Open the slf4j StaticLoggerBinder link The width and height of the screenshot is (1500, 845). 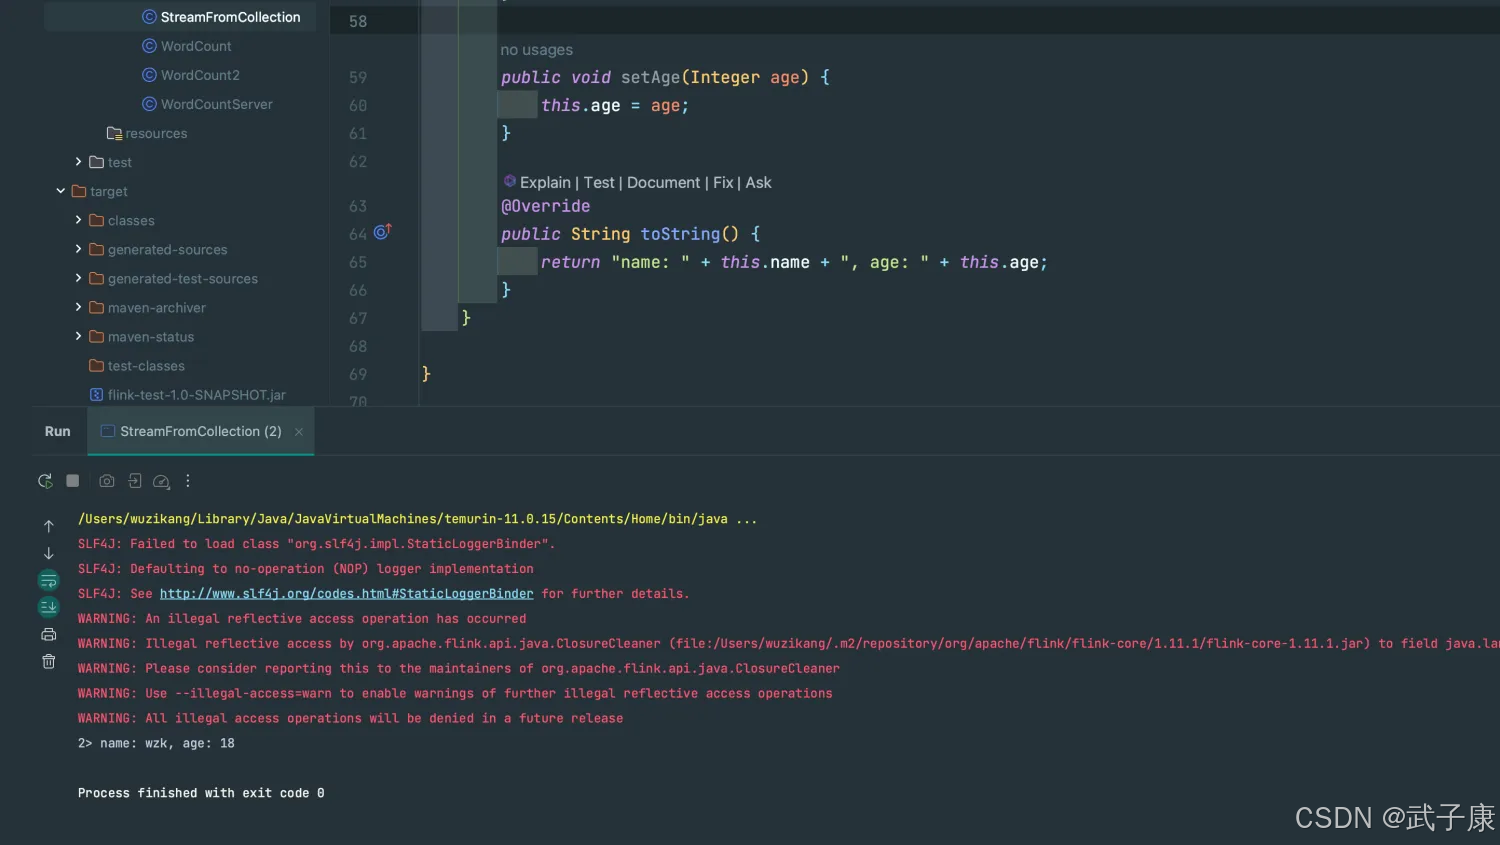[x=346, y=594]
